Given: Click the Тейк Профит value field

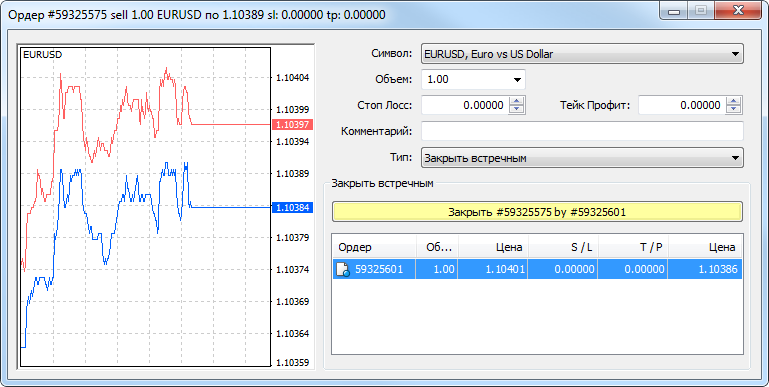Looking at the screenshot, I should (682, 105).
